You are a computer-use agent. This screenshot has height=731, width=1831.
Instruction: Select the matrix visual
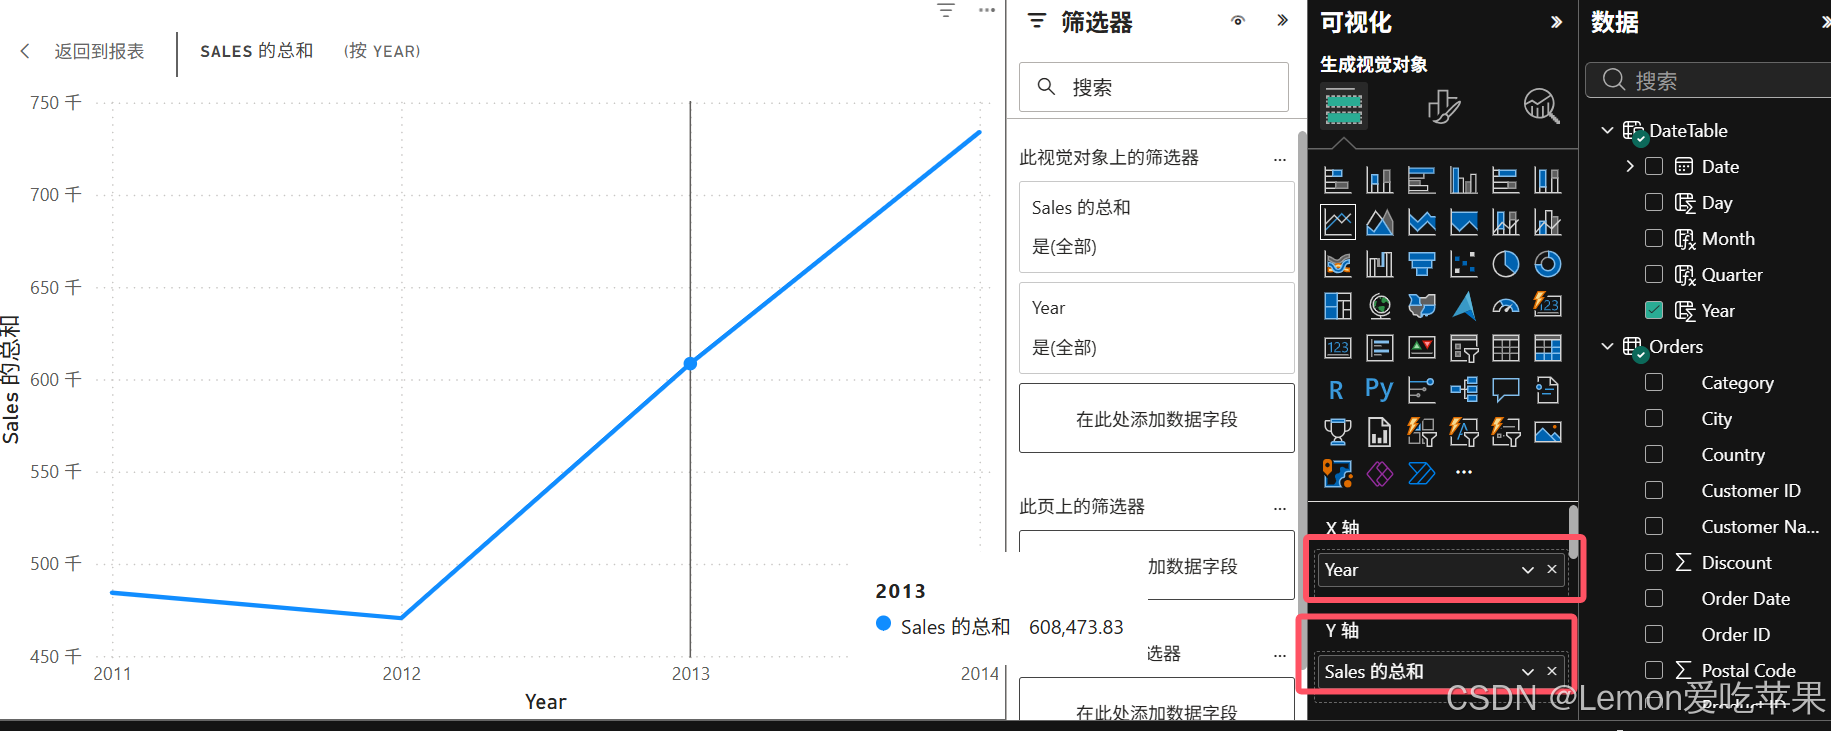(x=1547, y=348)
